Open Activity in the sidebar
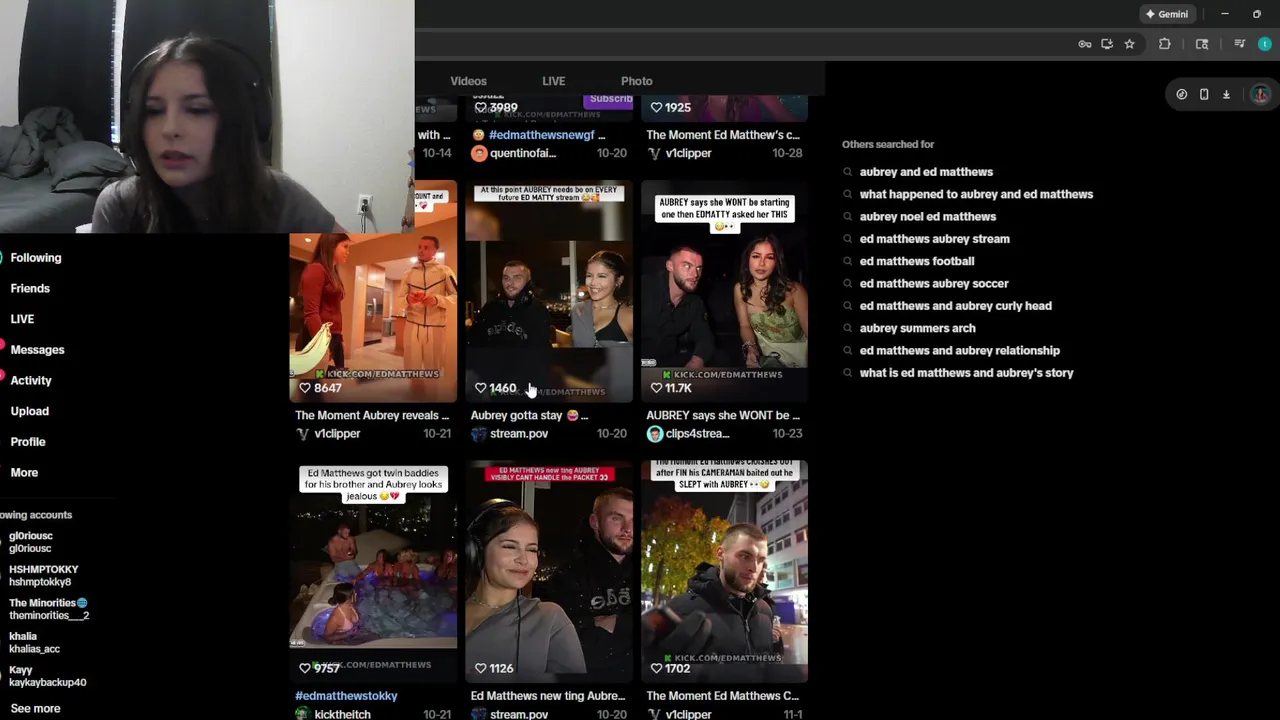Image resolution: width=1280 pixels, height=720 pixels. (x=31, y=380)
